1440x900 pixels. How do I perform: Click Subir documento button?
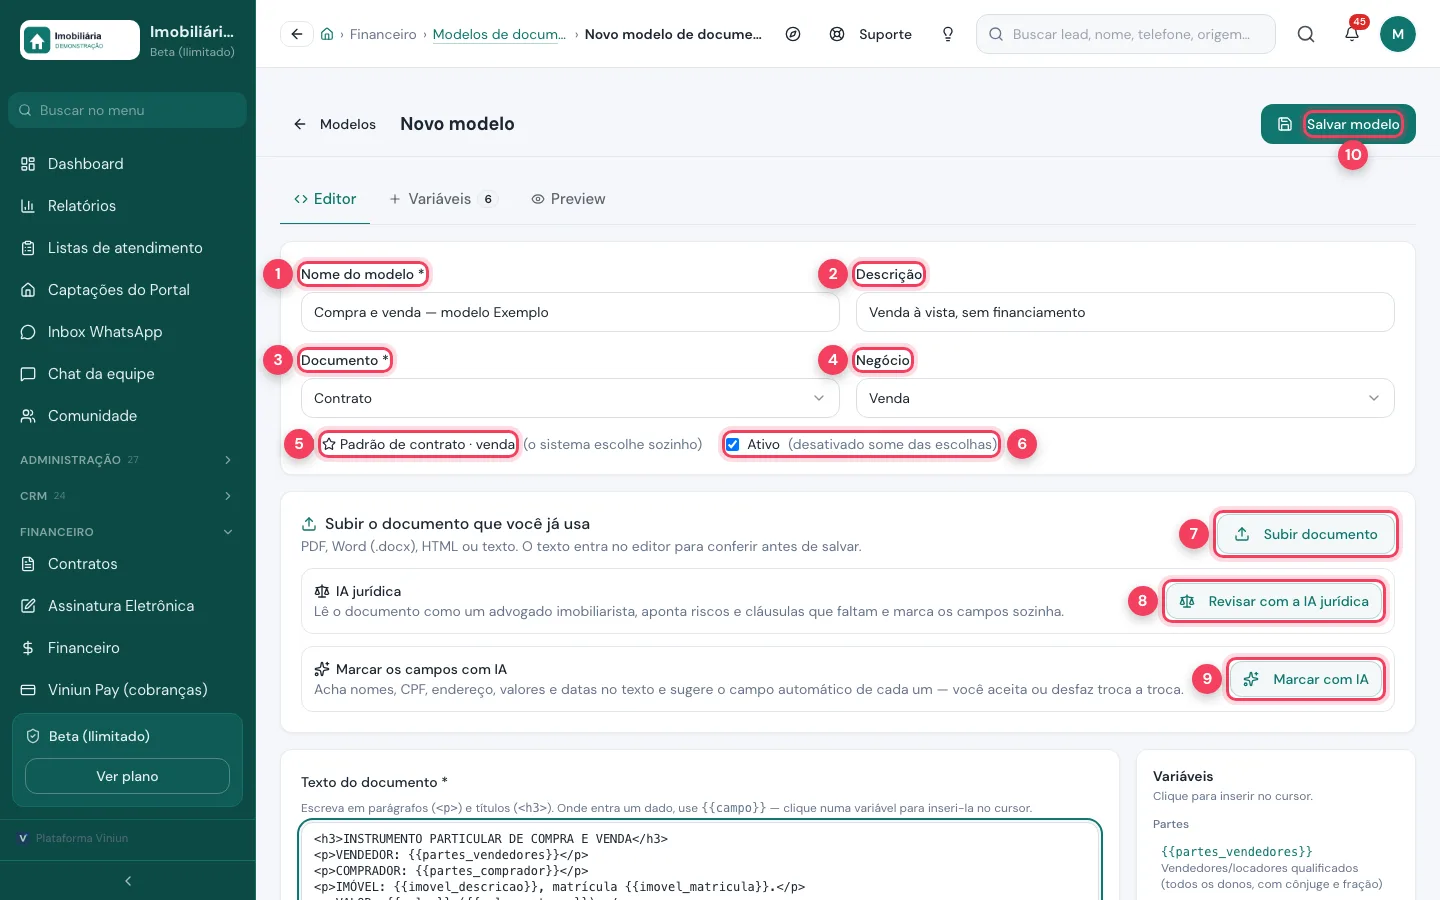coord(1306,534)
